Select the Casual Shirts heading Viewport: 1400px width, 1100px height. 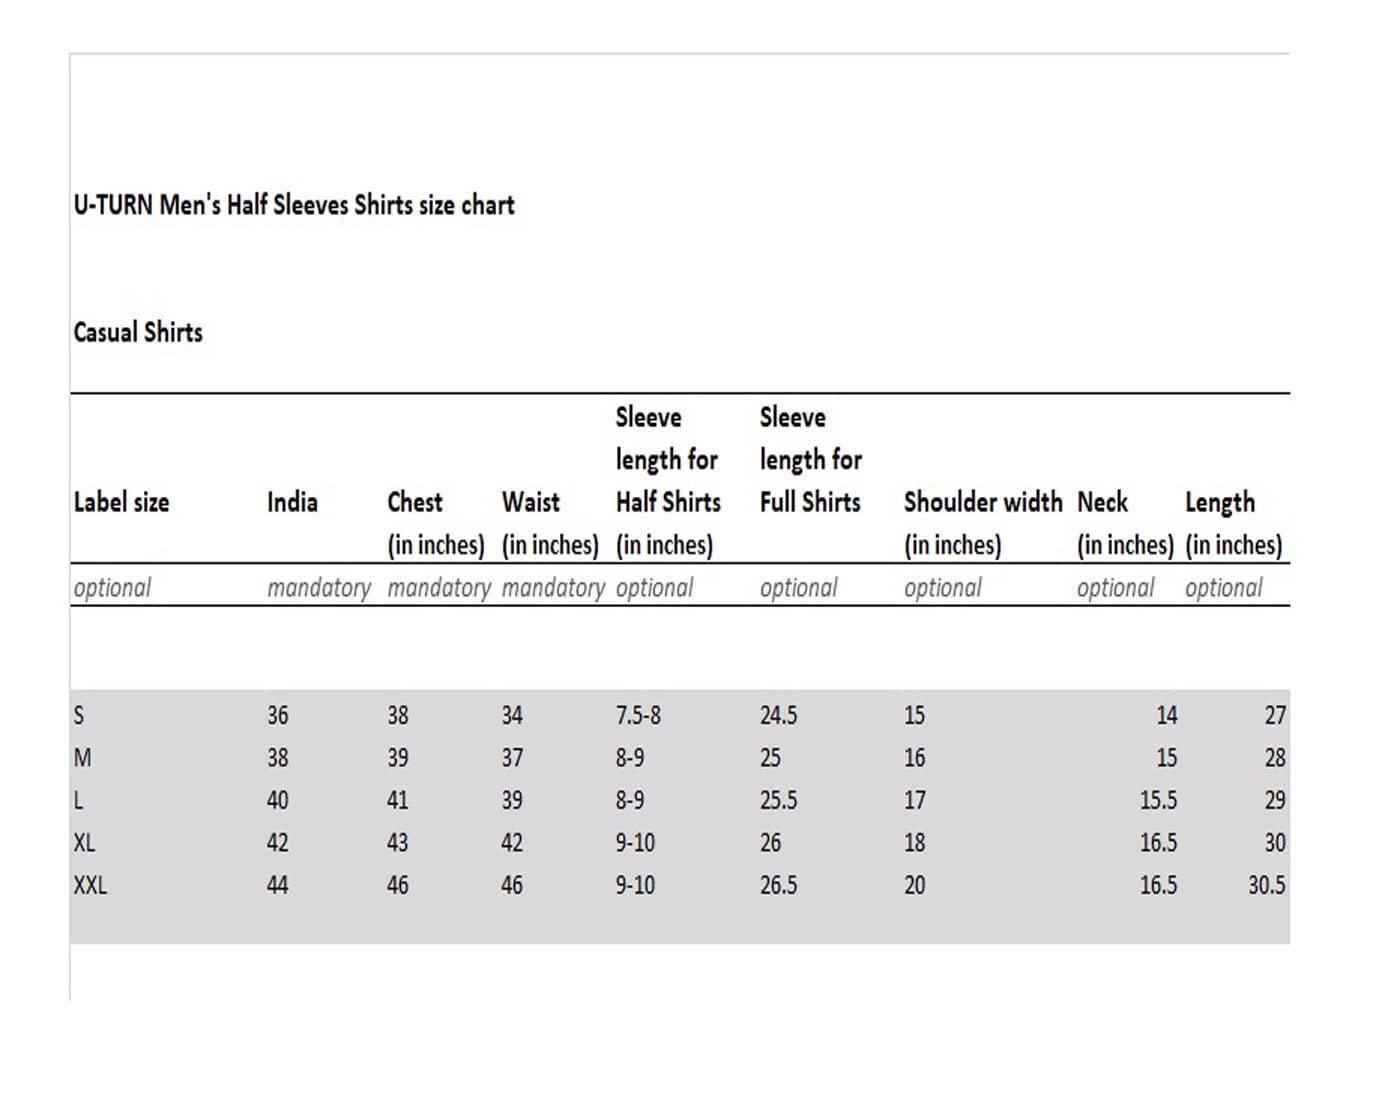pos(138,332)
